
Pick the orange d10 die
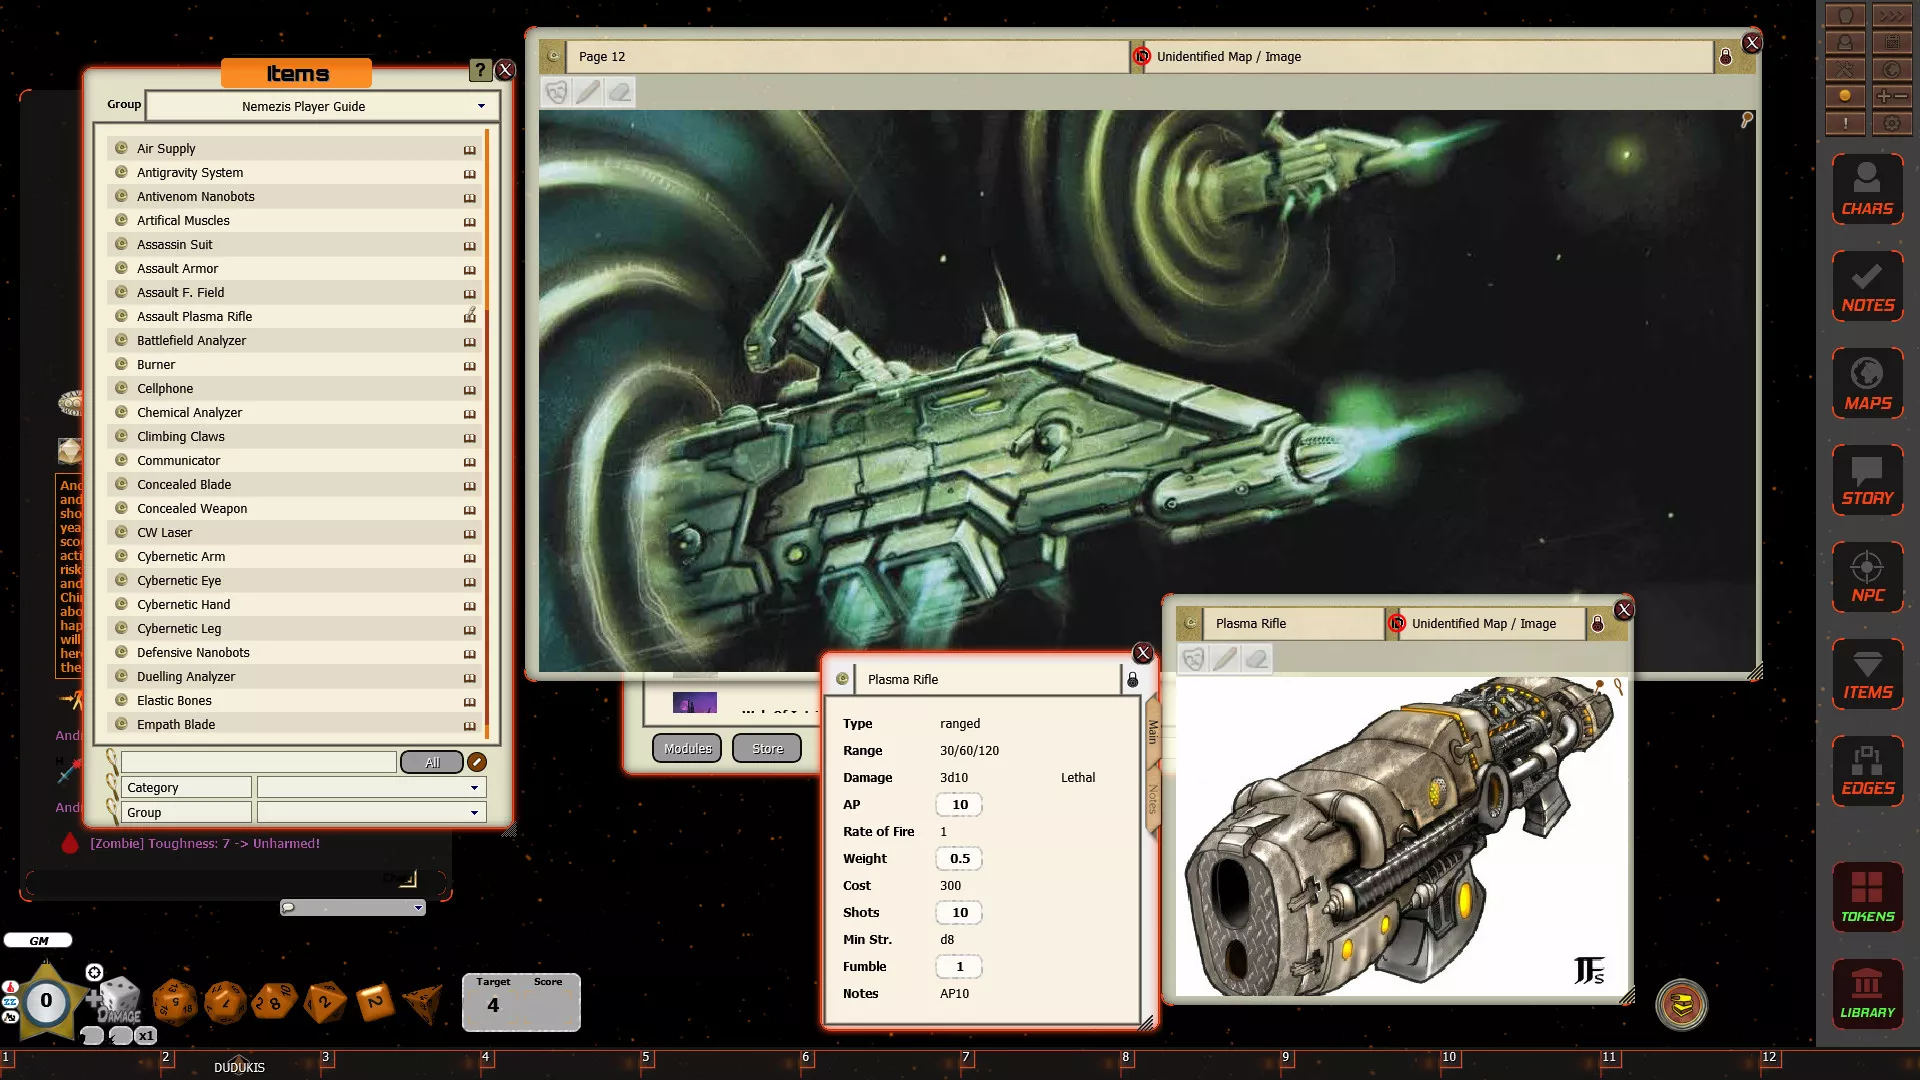tap(274, 1001)
